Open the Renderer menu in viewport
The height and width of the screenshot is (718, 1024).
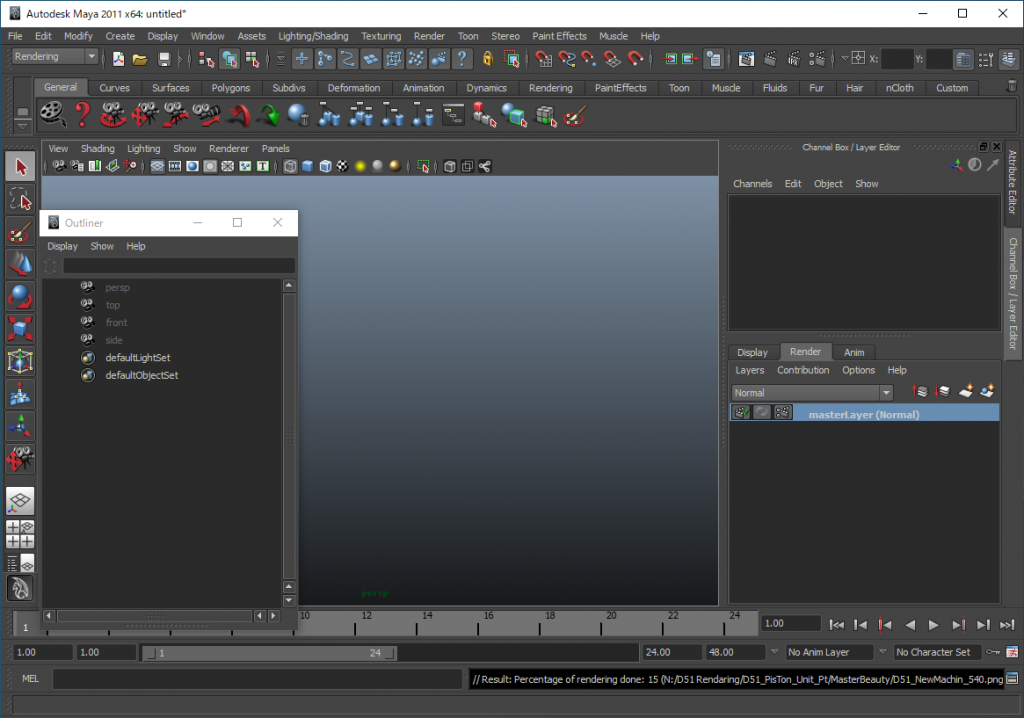pos(229,148)
